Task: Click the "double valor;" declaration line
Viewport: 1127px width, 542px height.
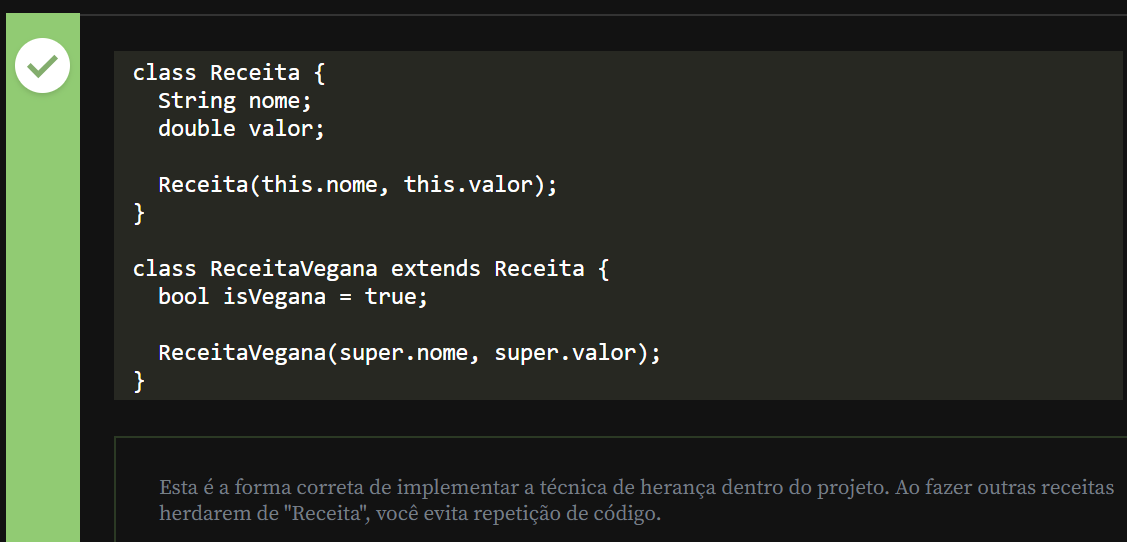Action: [241, 129]
